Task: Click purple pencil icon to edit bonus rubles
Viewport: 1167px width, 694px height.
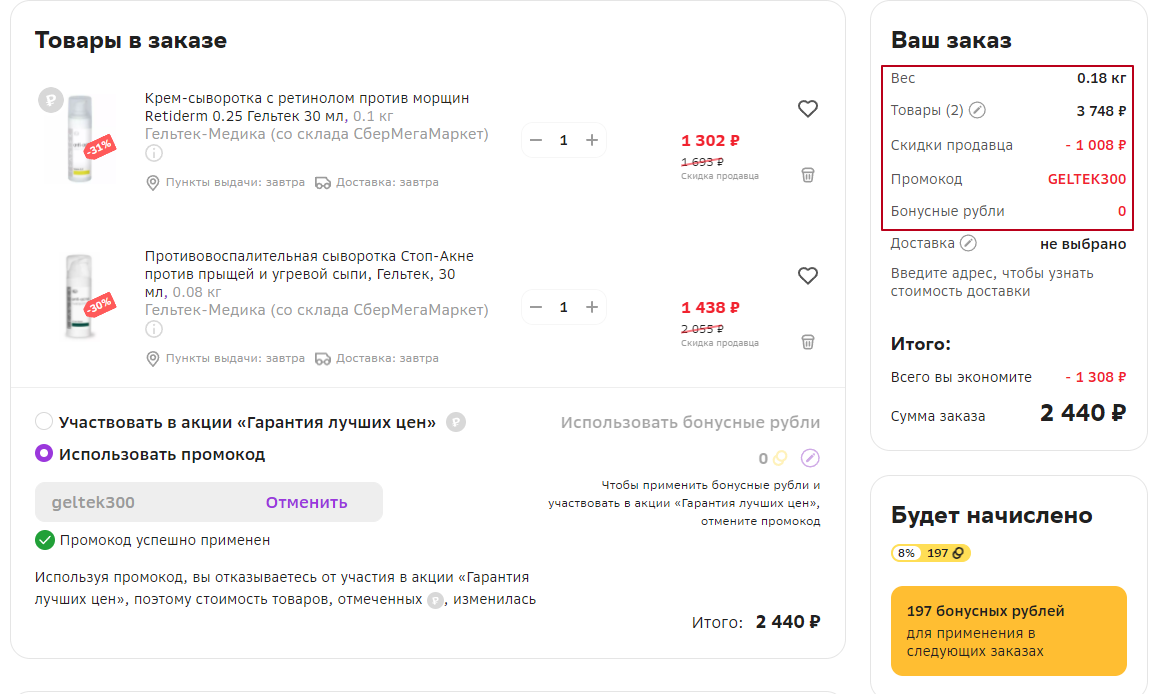Action: point(810,458)
